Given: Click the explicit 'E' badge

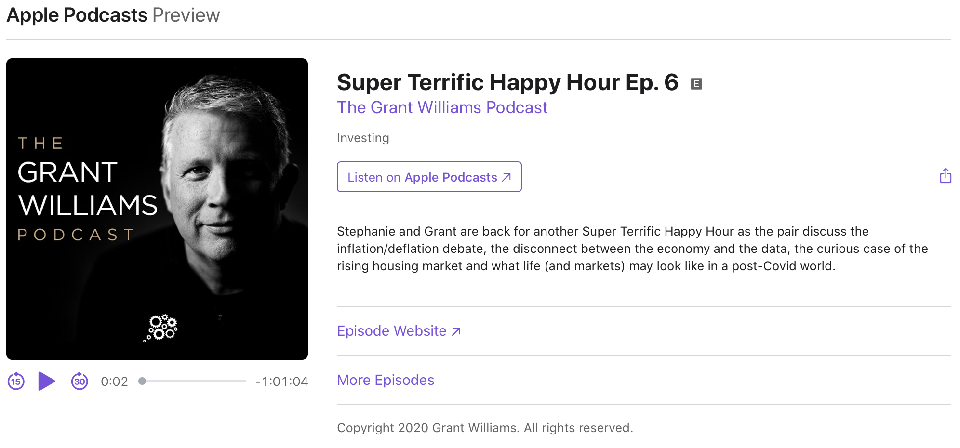Looking at the screenshot, I should [x=697, y=84].
